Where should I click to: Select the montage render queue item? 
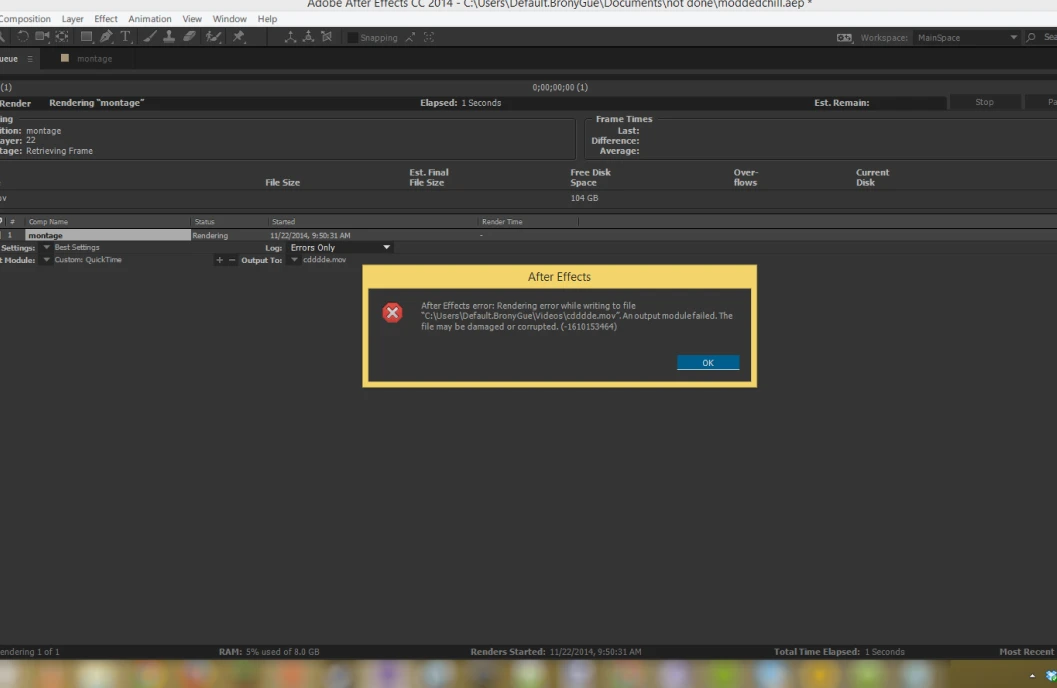(108, 235)
